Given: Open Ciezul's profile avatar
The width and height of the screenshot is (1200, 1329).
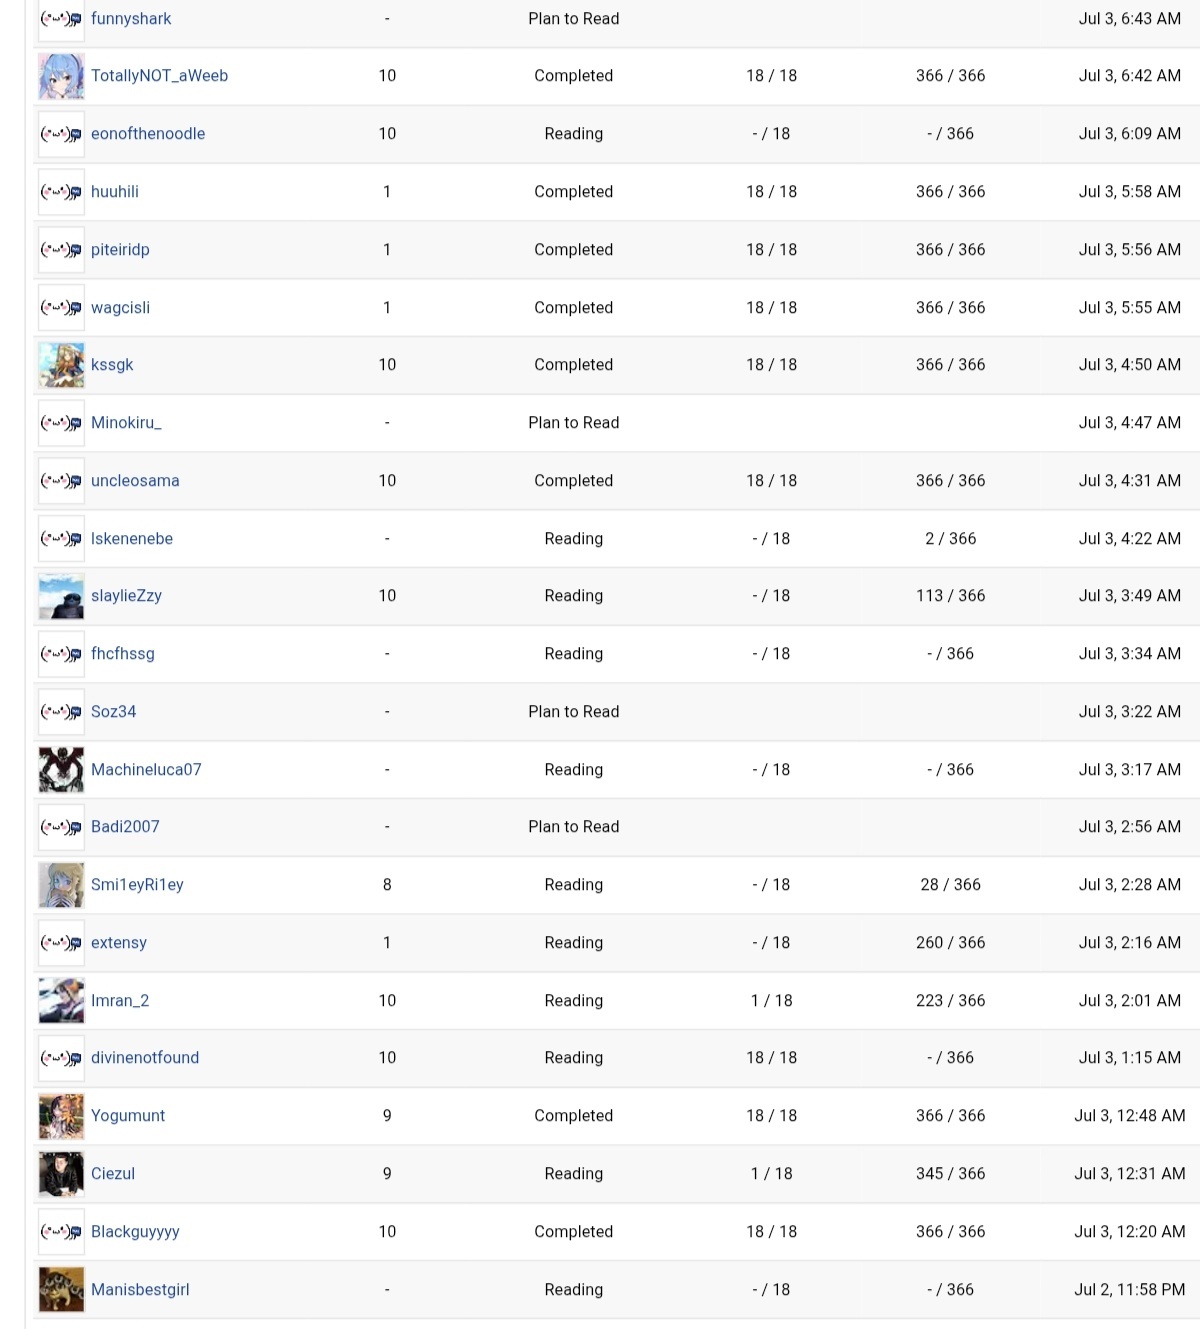Looking at the screenshot, I should coord(61,1174).
